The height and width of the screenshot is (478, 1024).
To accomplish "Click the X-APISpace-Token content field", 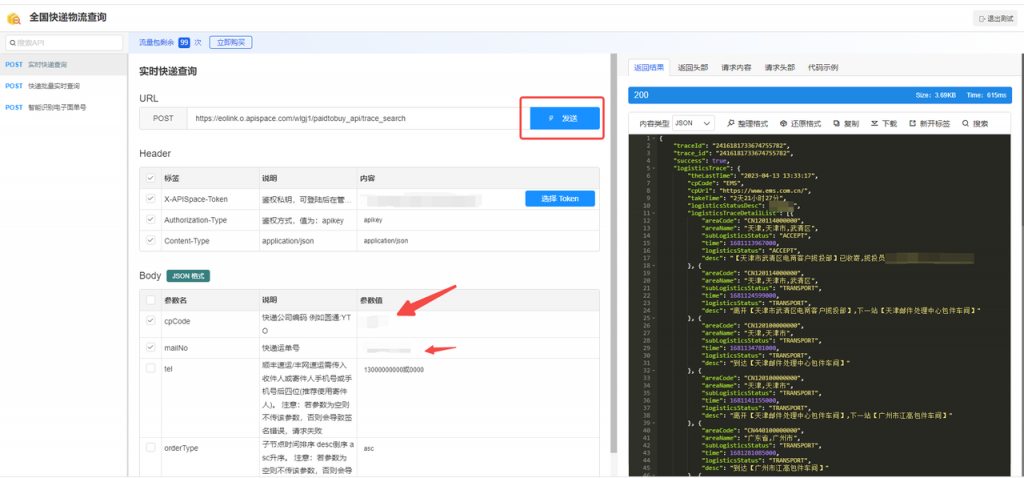I will click(x=440, y=199).
